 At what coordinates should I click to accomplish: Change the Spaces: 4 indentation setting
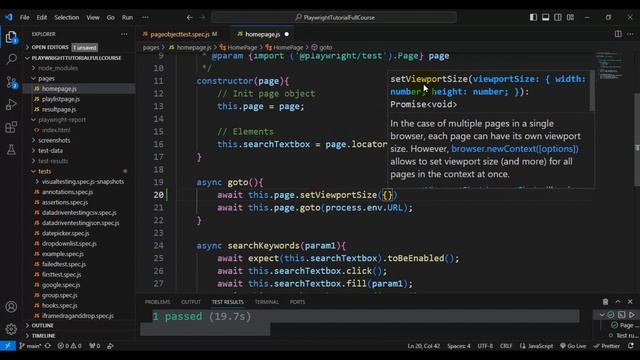coord(459,346)
